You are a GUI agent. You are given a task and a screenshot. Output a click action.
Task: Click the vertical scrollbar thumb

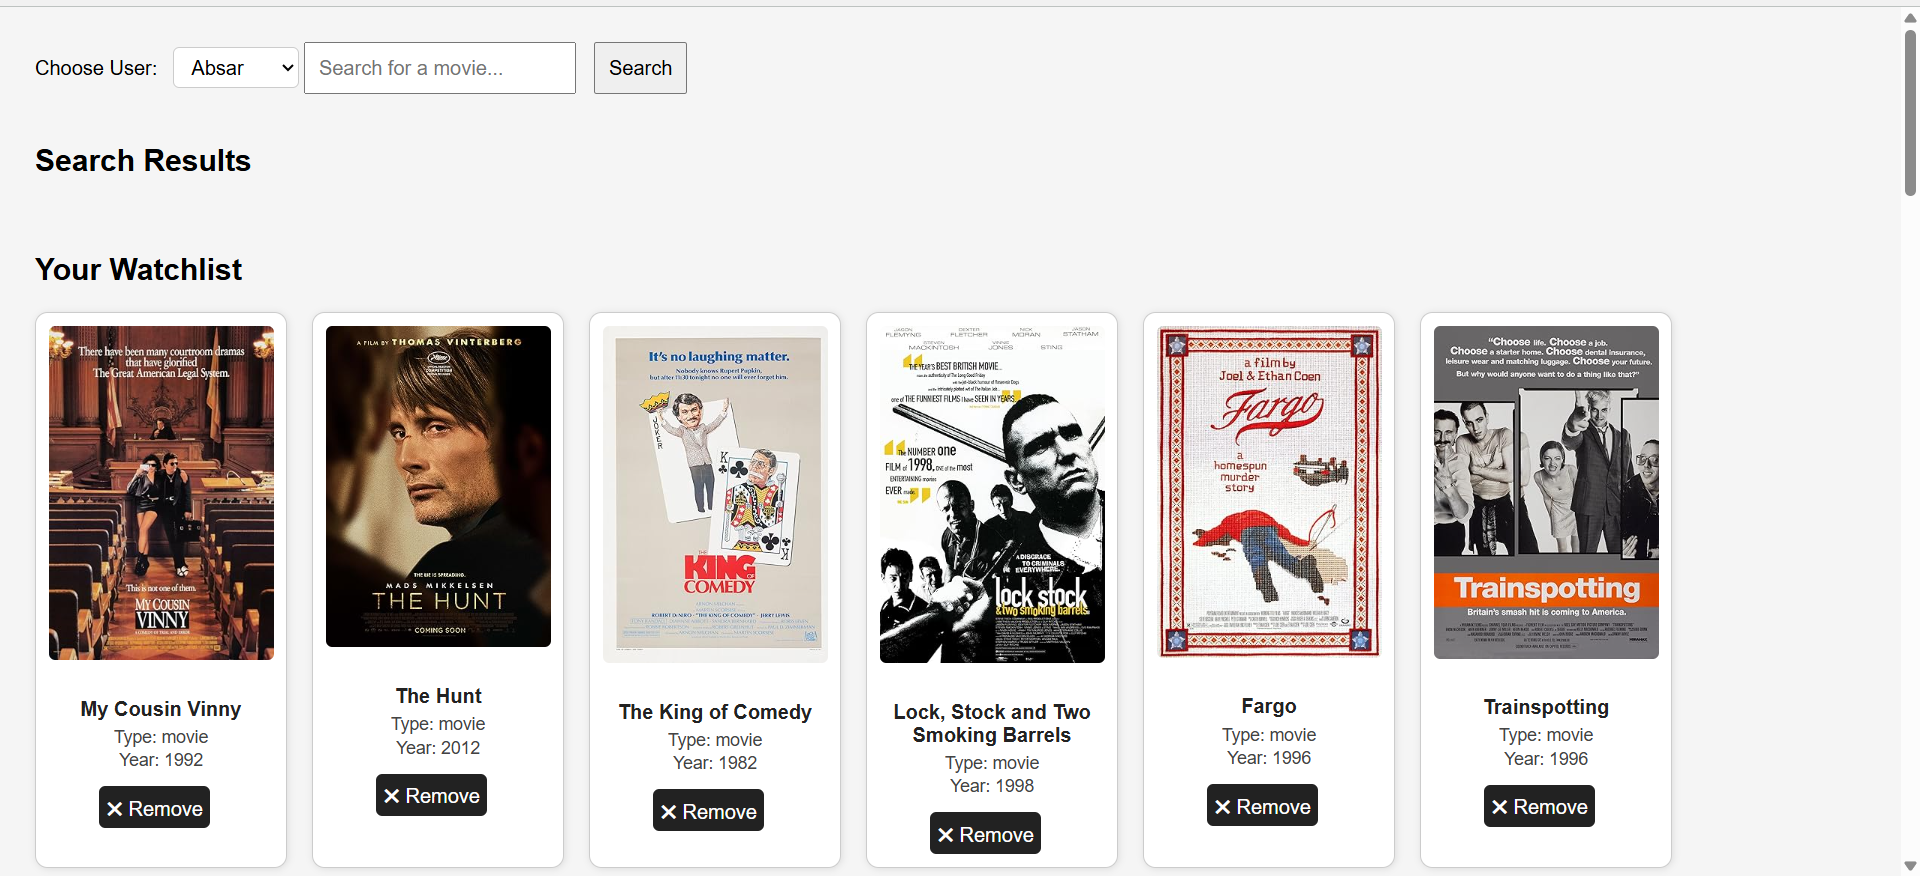coord(1910,112)
